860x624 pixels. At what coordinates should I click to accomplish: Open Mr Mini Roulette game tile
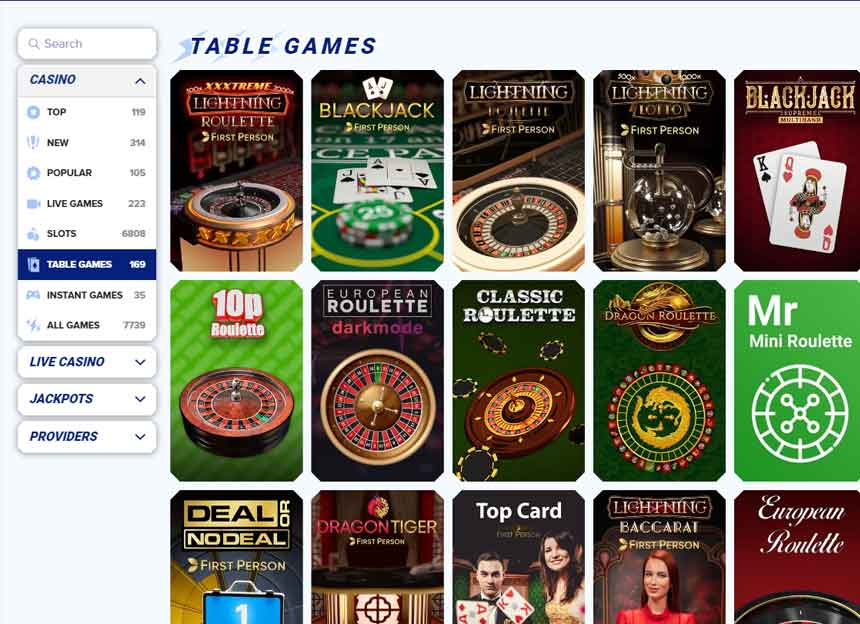797,381
